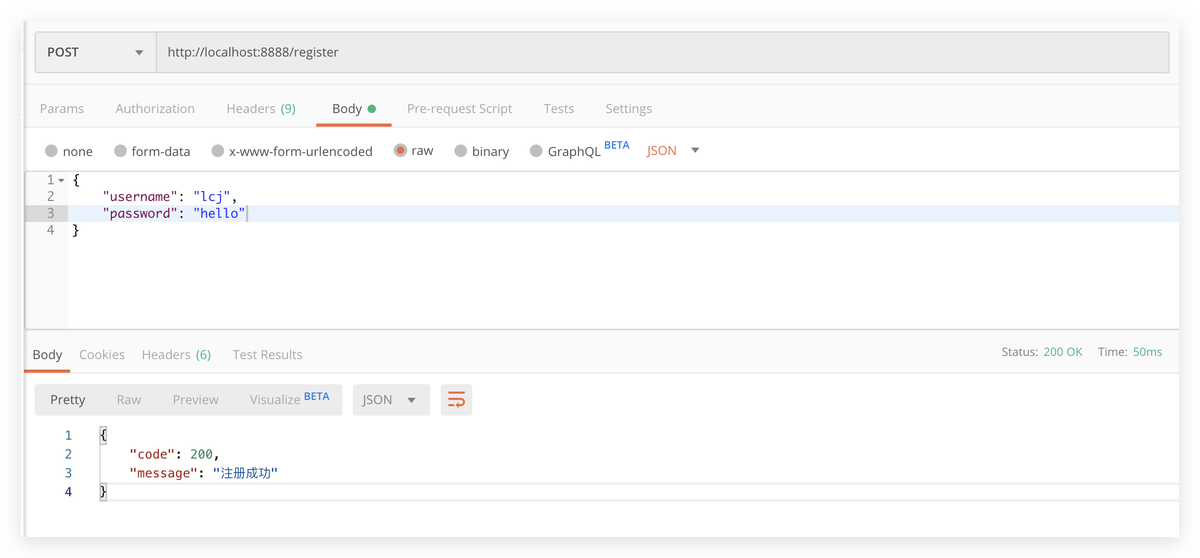The height and width of the screenshot is (558, 1200).
Task: Open the response format JSON dropdown
Action: pyautogui.click(x=391, y=400)
